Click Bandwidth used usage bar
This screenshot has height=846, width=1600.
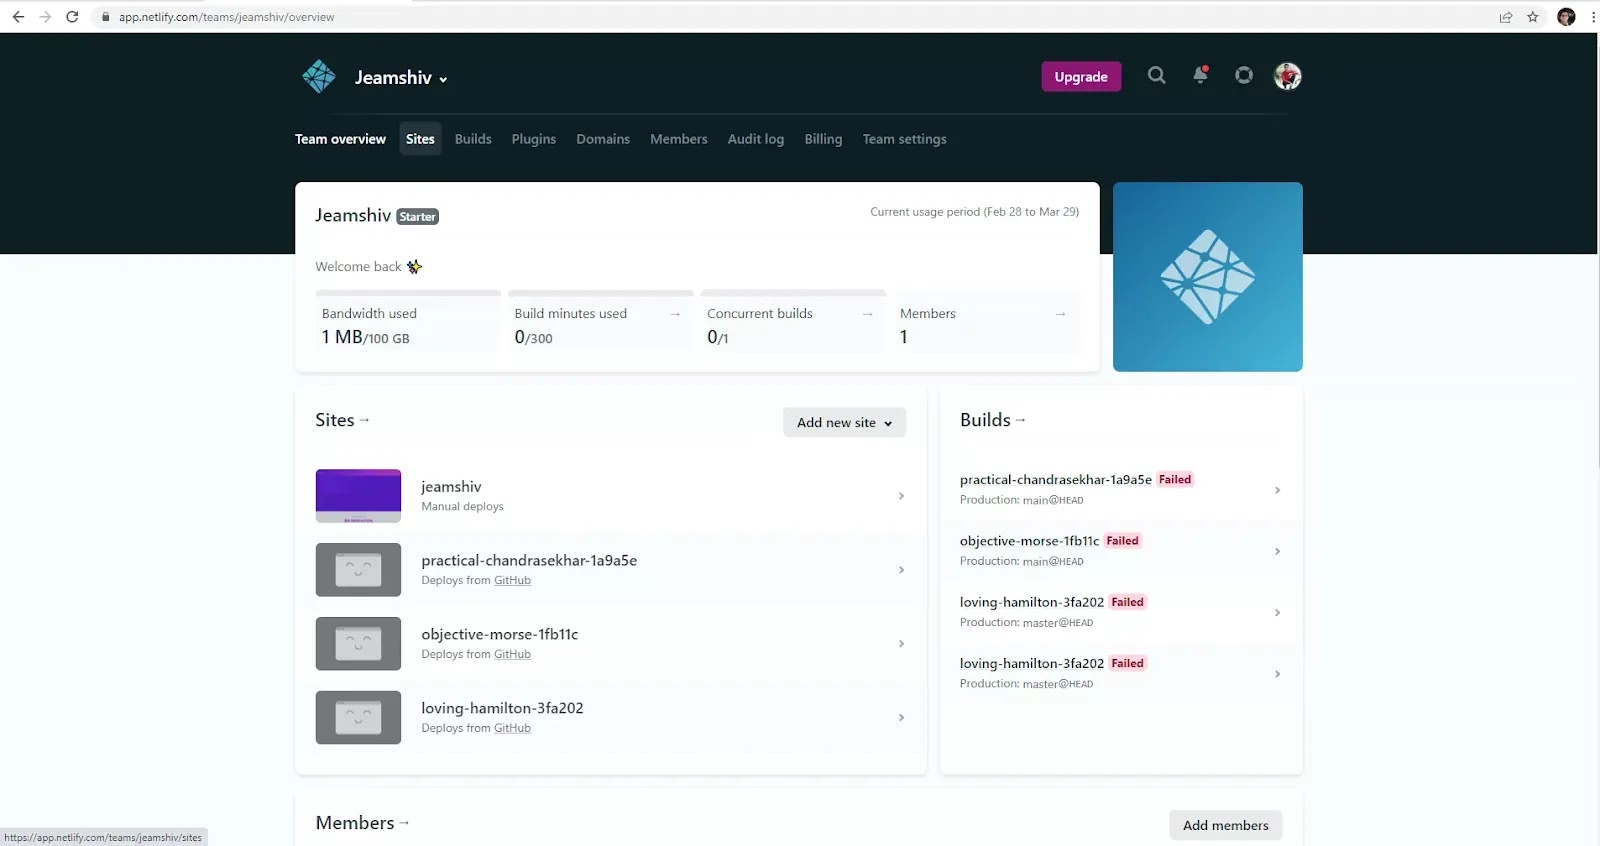click(408, 293)
